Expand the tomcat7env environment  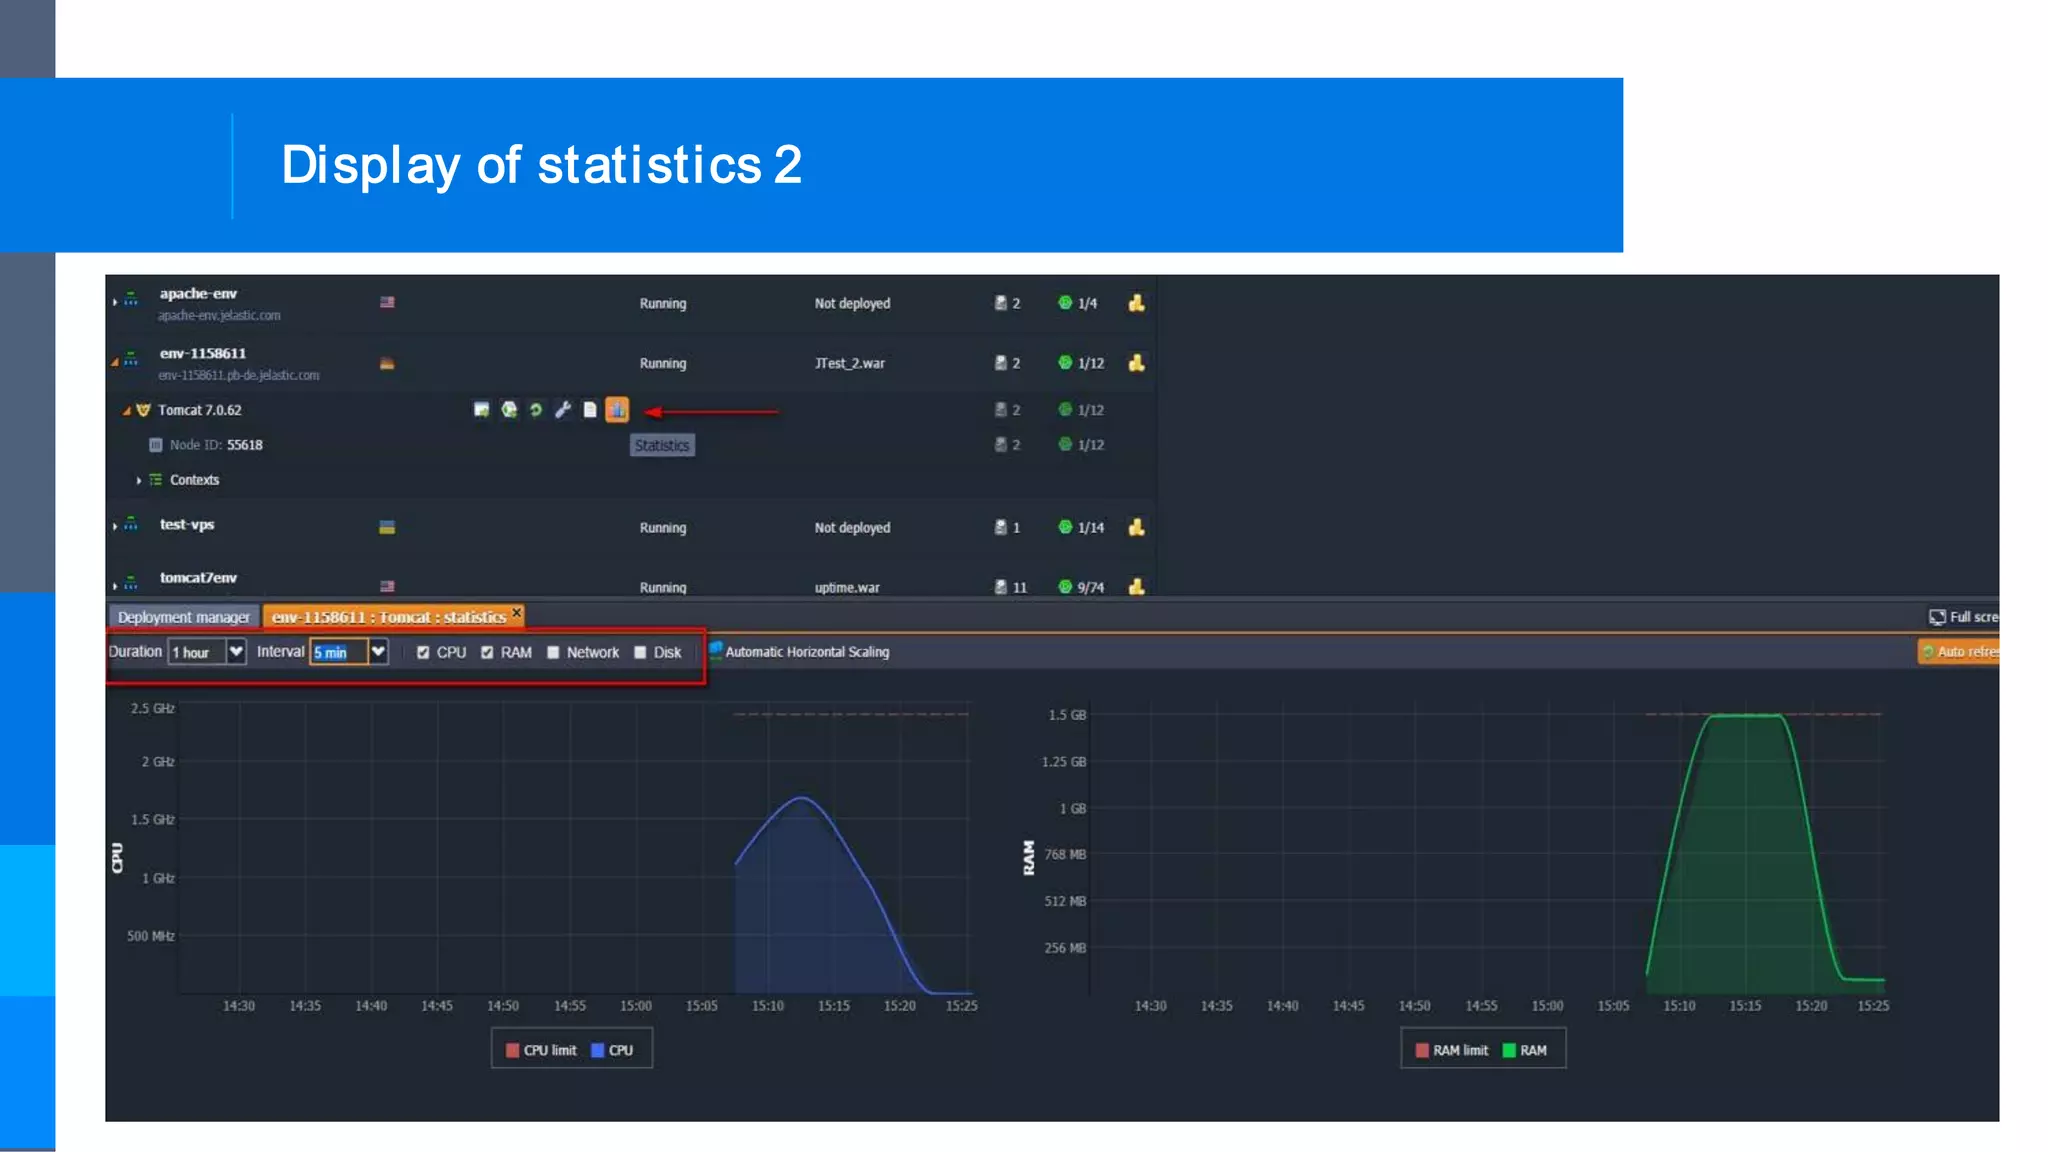tap(115, 585)
